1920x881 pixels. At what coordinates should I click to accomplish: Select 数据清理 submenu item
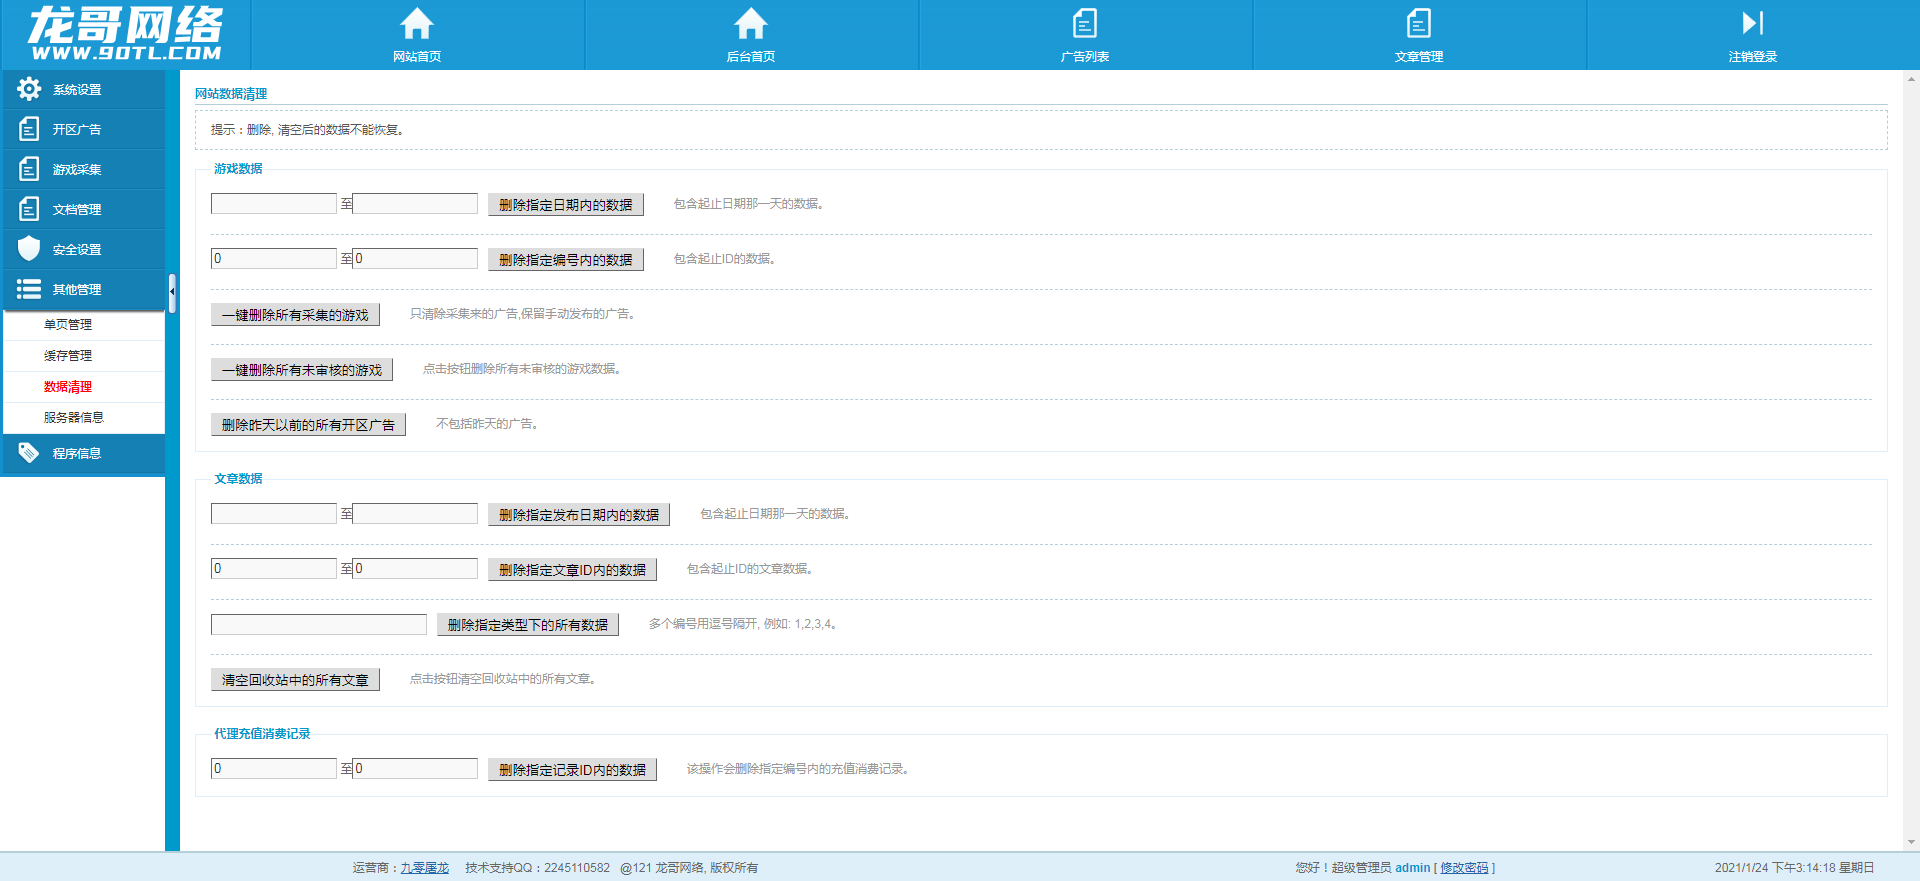(x=68, y=387)
